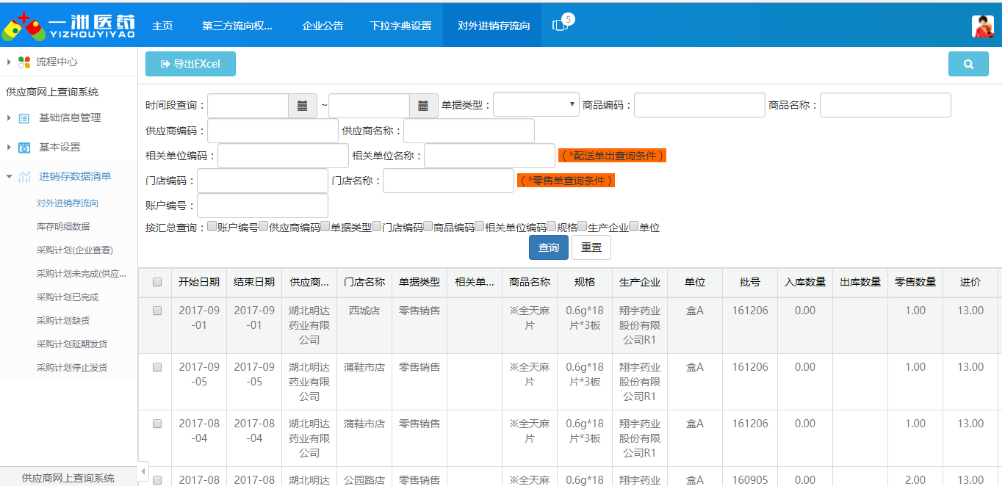
Task: Click the user avatar in header
Action: [x=981, y=26]
